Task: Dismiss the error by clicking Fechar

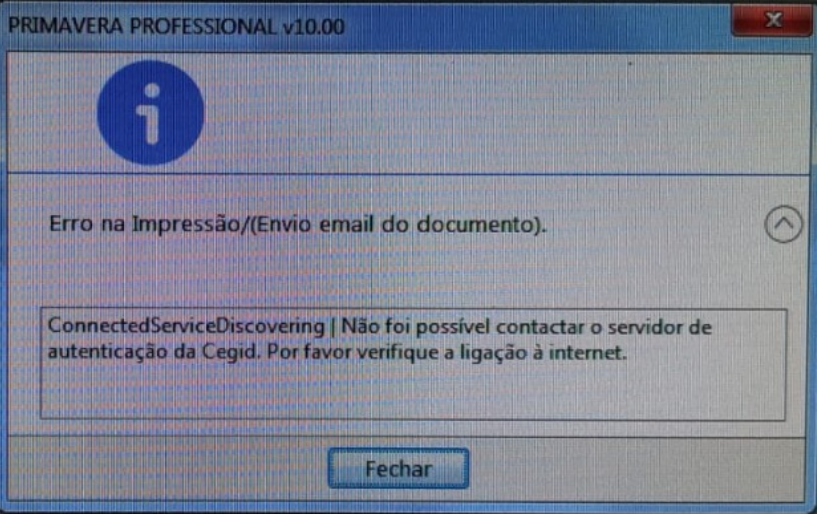Action: coord(398,469)
